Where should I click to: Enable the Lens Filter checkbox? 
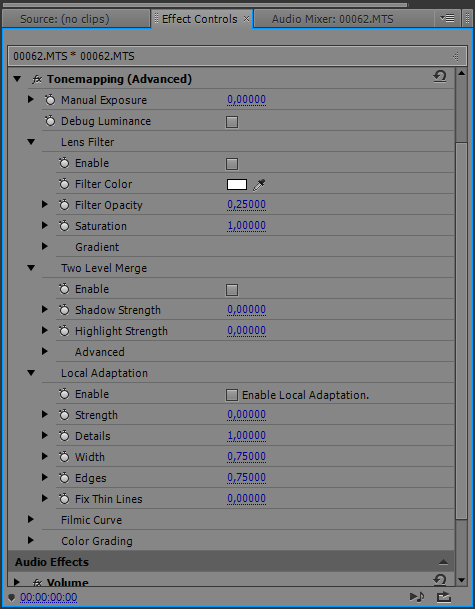click(232, 164)
